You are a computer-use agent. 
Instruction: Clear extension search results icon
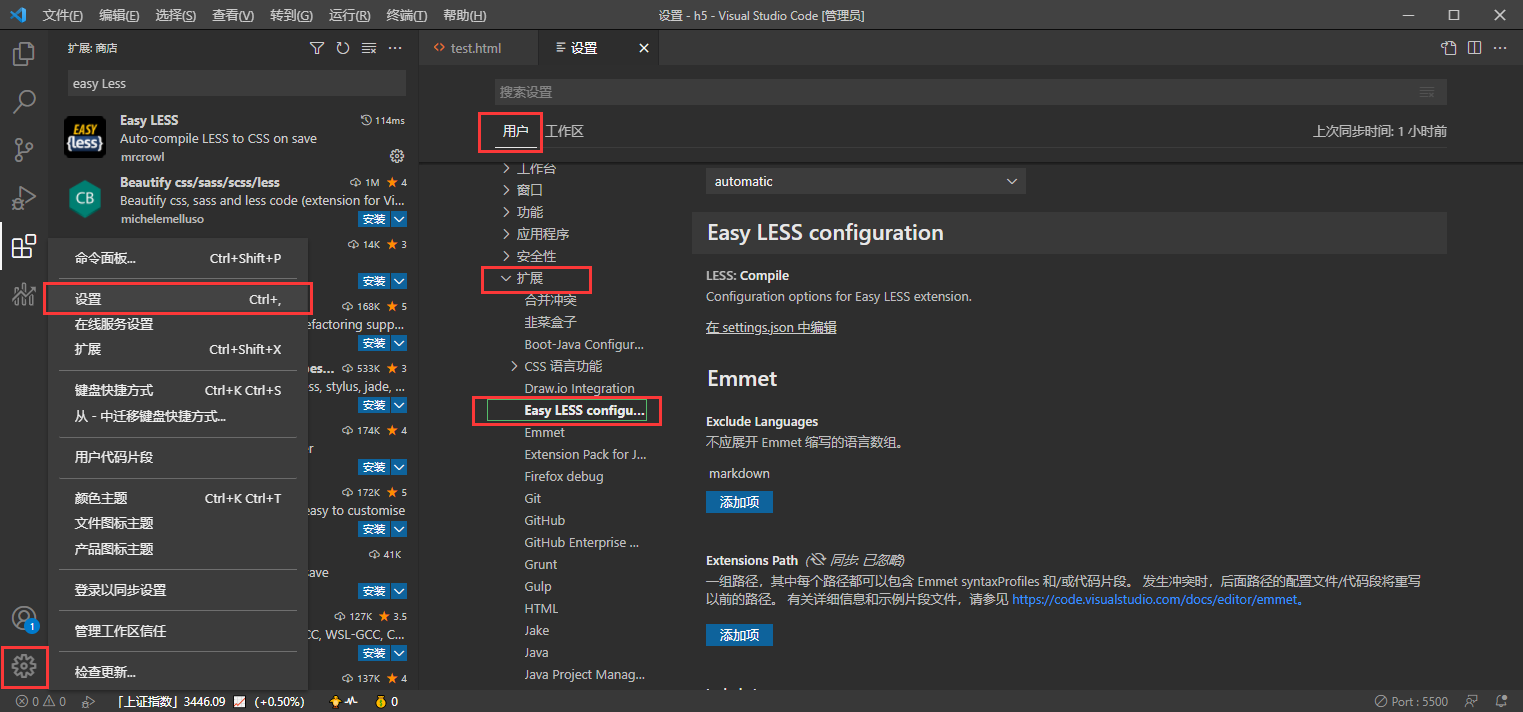[x=369, y=48]
